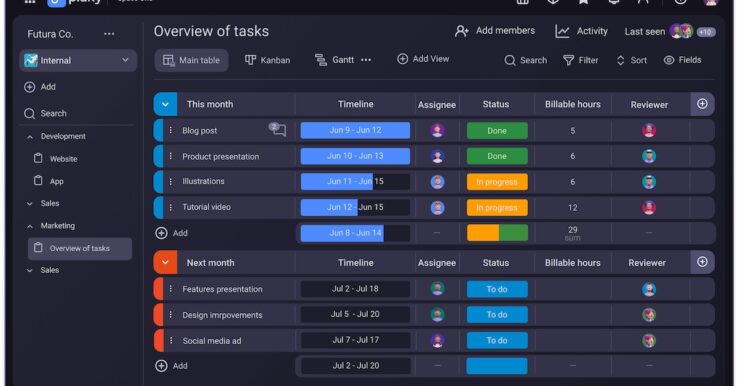This screenshot has width=738, height=386.
Task: Open the Sort tool
Action: point(632,60)
